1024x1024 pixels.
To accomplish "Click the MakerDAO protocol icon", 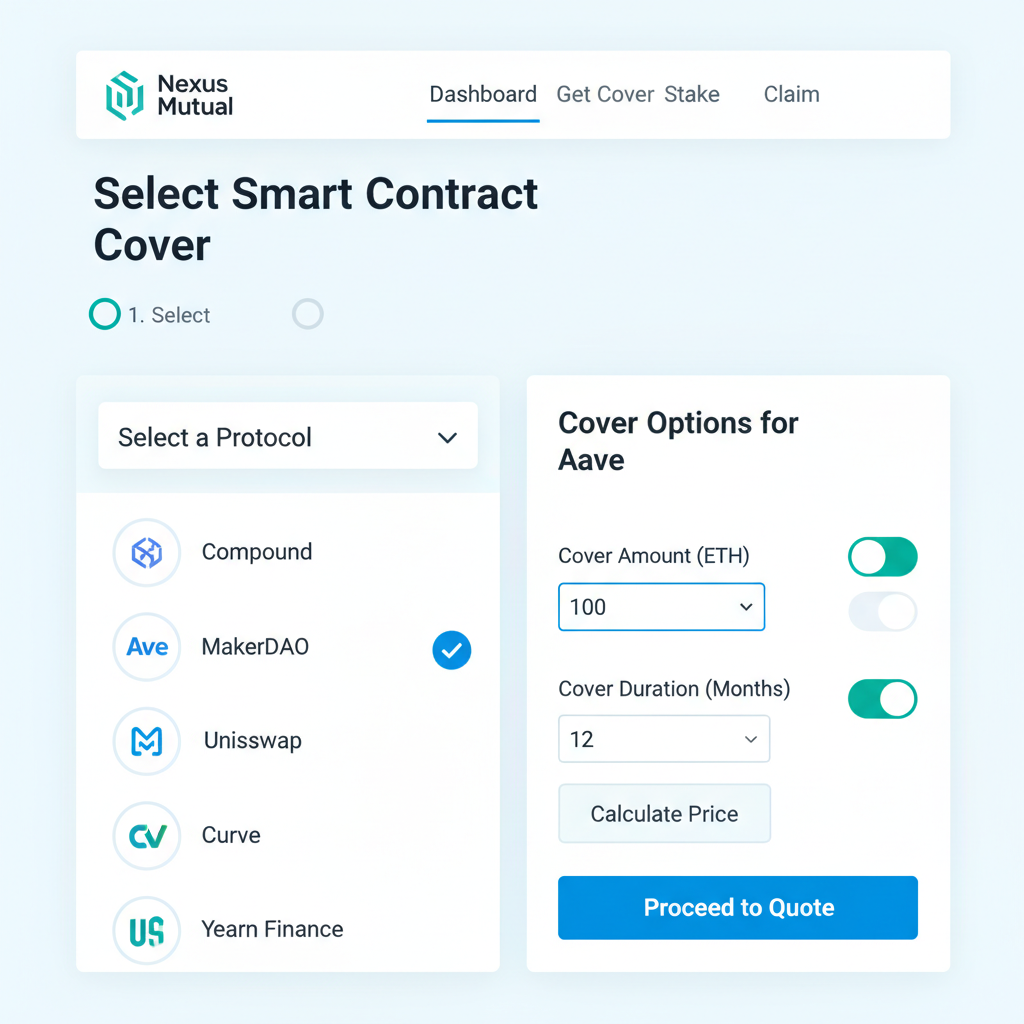I will click(x=146, y=647).
